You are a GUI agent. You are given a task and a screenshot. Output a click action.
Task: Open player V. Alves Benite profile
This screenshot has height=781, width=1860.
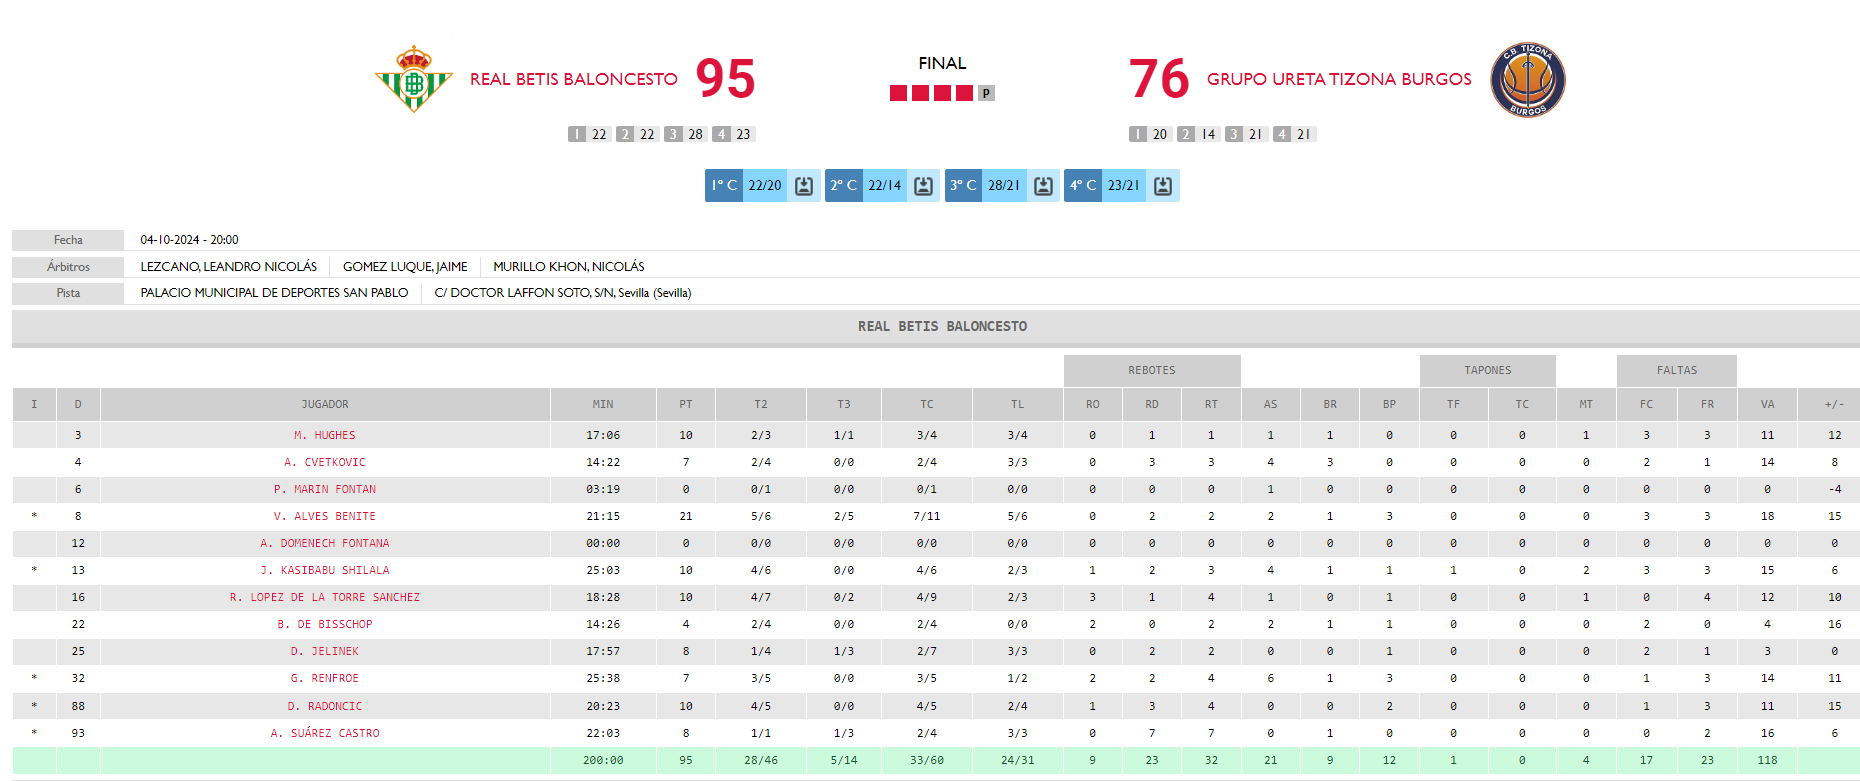325,517
